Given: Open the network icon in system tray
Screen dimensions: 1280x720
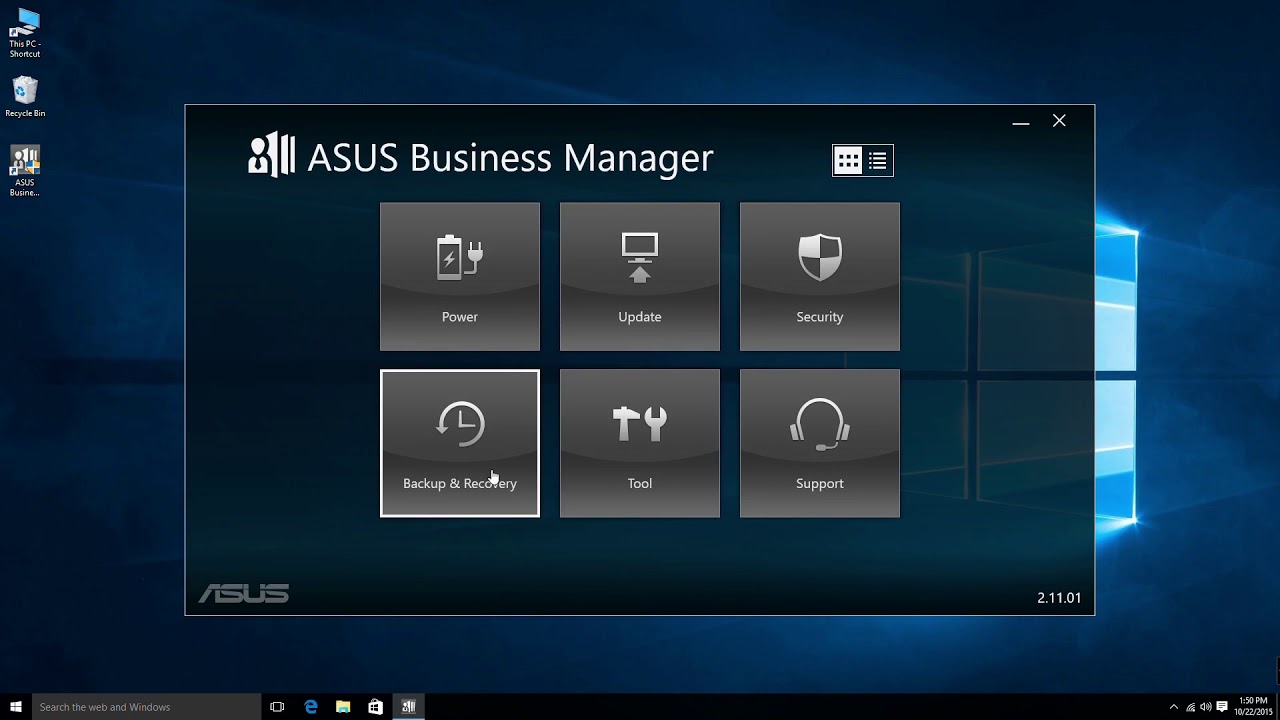Looking at the screenshot, I should (x=1190, y=707).
